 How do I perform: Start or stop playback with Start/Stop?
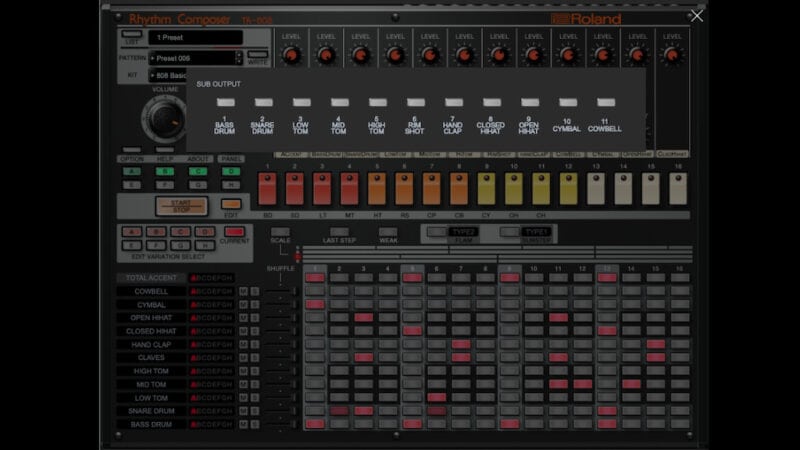(182, 206)
